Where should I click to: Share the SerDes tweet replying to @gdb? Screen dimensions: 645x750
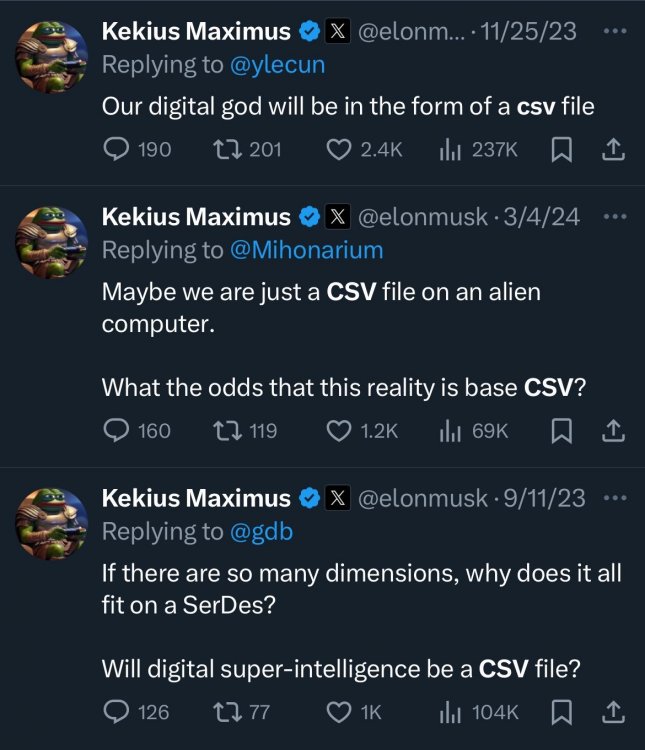tap(614, 711)
